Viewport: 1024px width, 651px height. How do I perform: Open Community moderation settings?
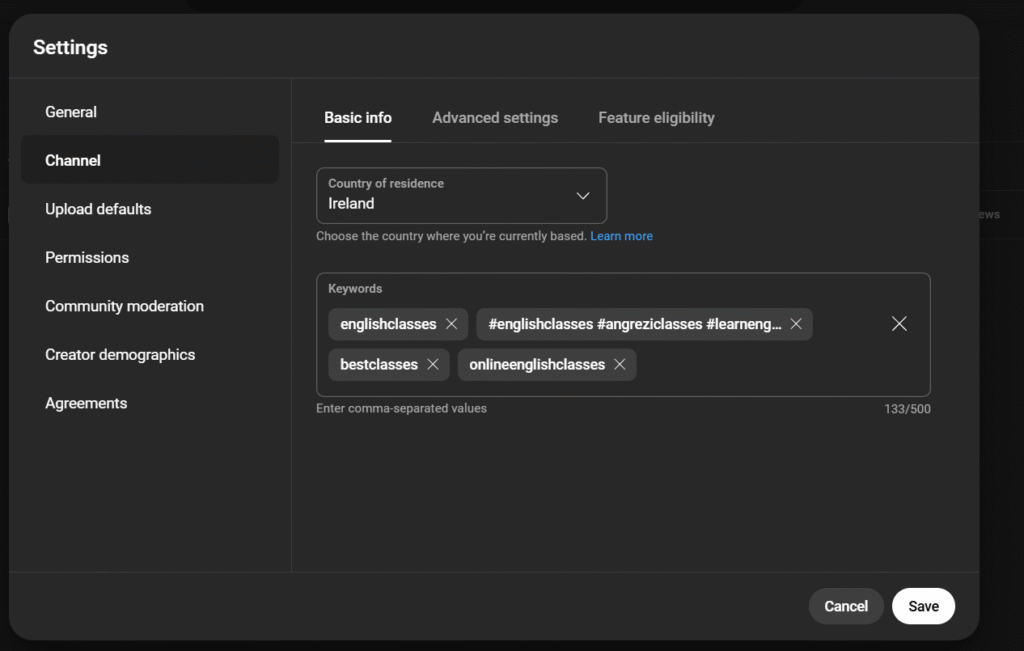[124, 306]
